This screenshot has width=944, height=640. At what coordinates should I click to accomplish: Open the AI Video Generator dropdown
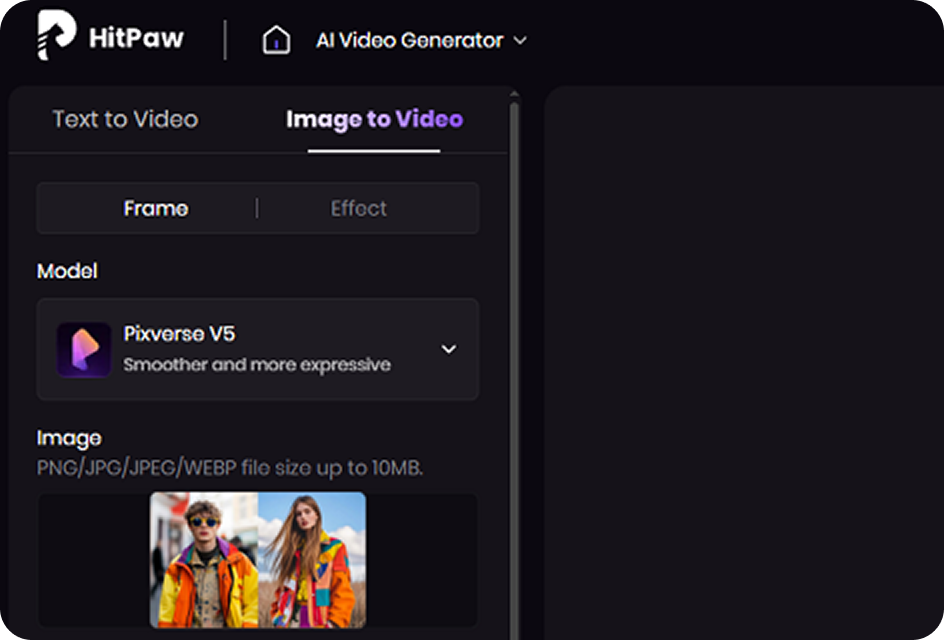pos(421,40)
